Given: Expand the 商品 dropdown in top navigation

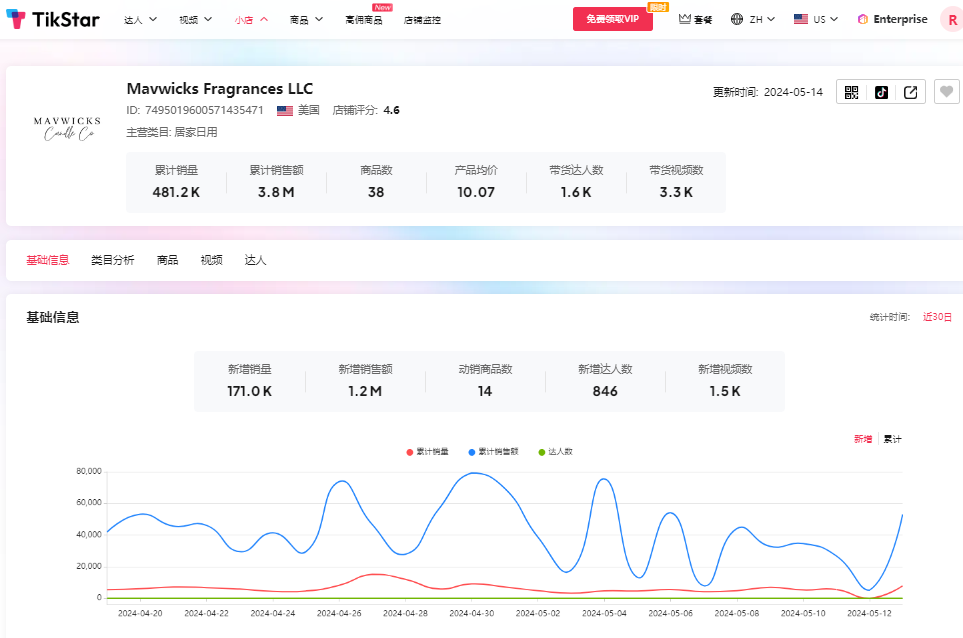Looking at the screenshot, I should tap(306, 20).
